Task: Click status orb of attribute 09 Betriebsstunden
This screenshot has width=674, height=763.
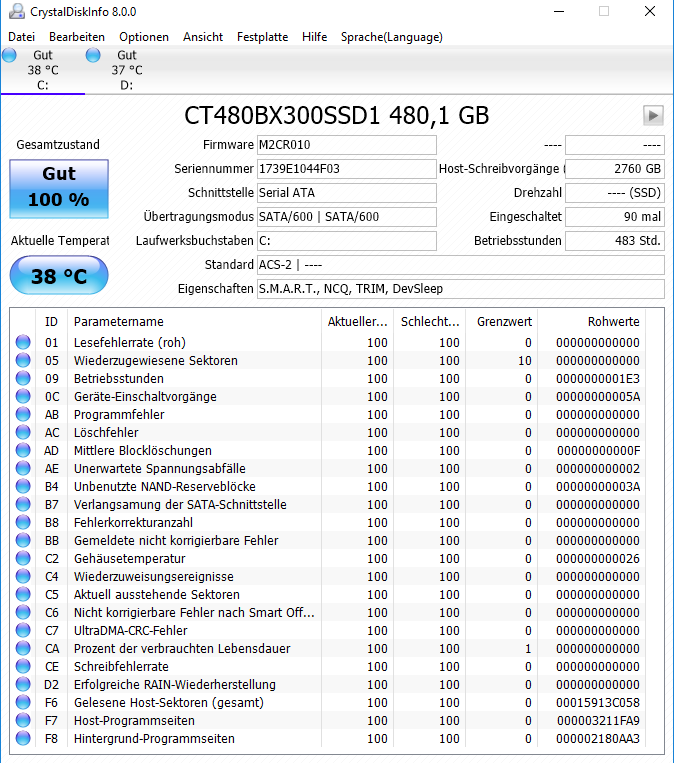Action: (x=23, y=378)
